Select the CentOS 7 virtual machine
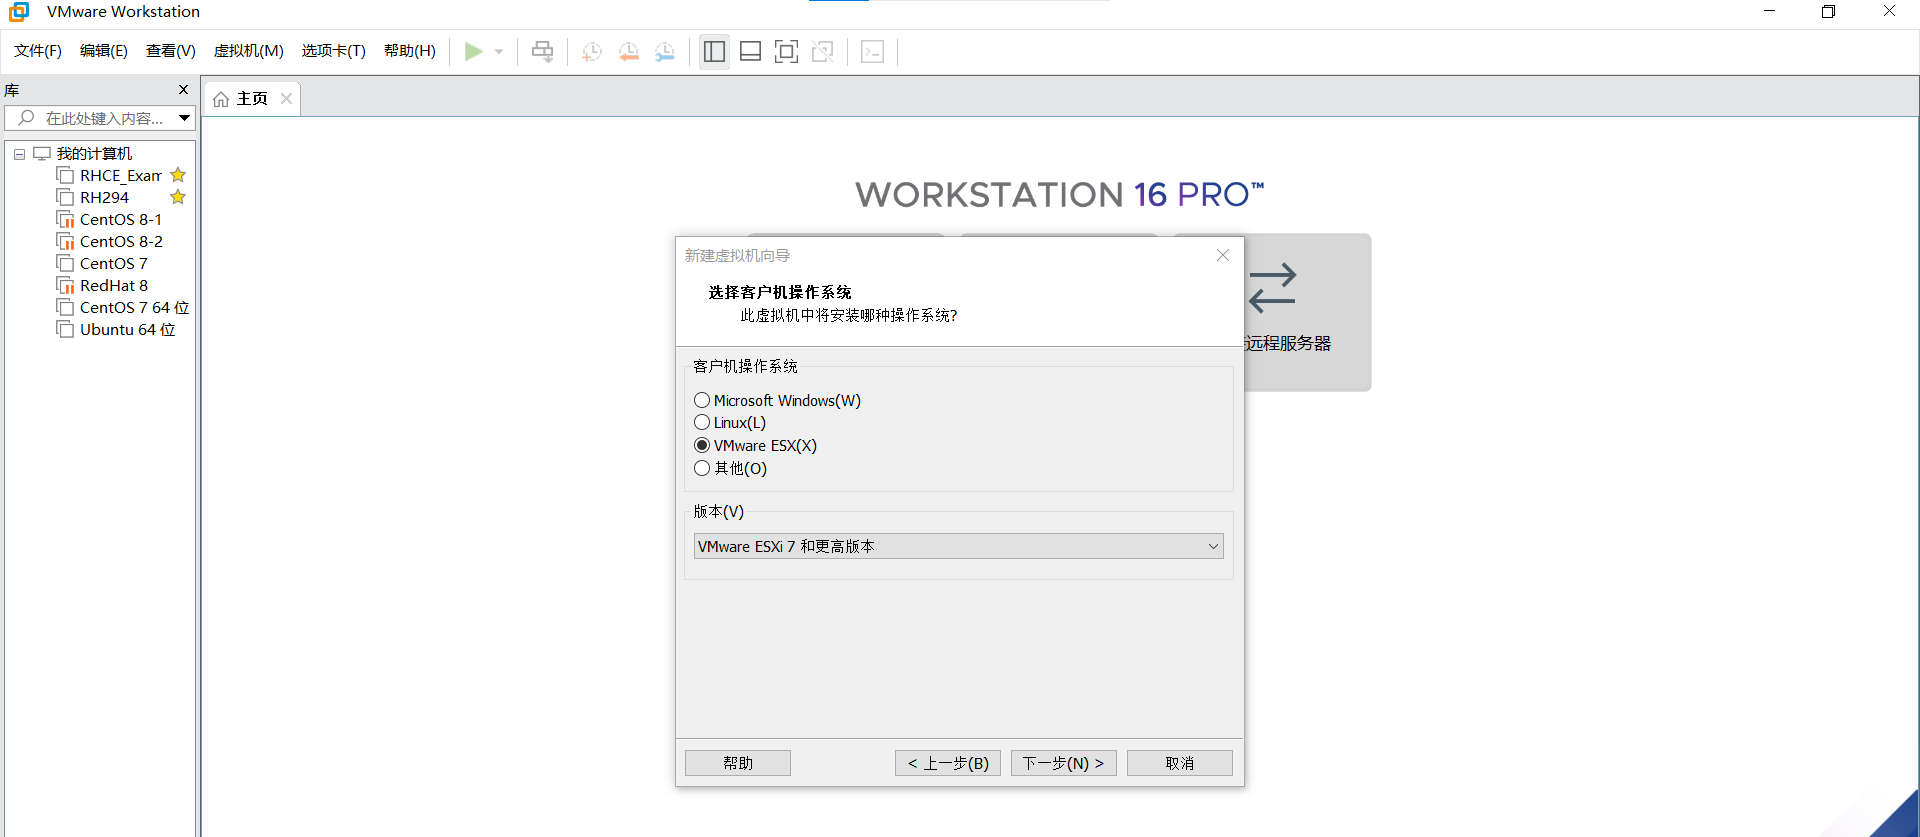The image size is (1920, 837). pos(113,264)
